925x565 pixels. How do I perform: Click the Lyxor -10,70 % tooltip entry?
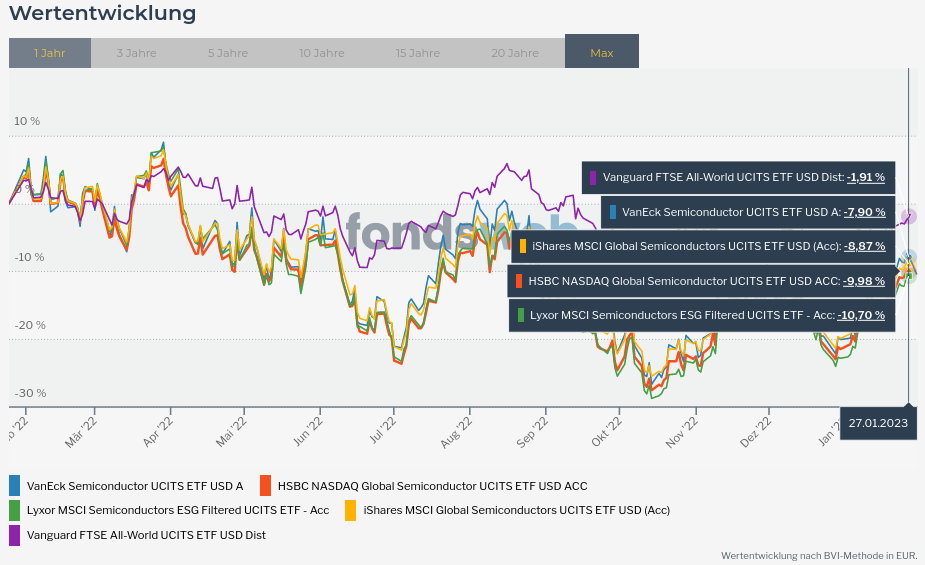(x=702, y=315)
